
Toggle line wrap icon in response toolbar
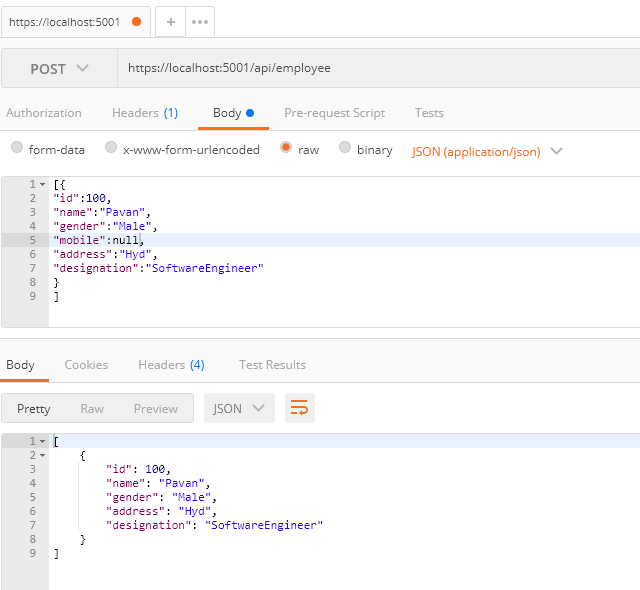coord(300,408)
